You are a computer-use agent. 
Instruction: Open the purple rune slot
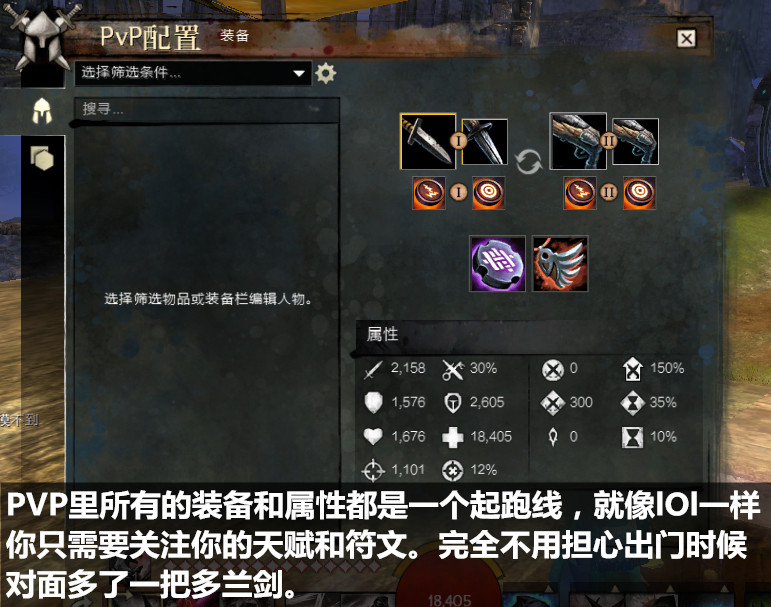point(498,264)
